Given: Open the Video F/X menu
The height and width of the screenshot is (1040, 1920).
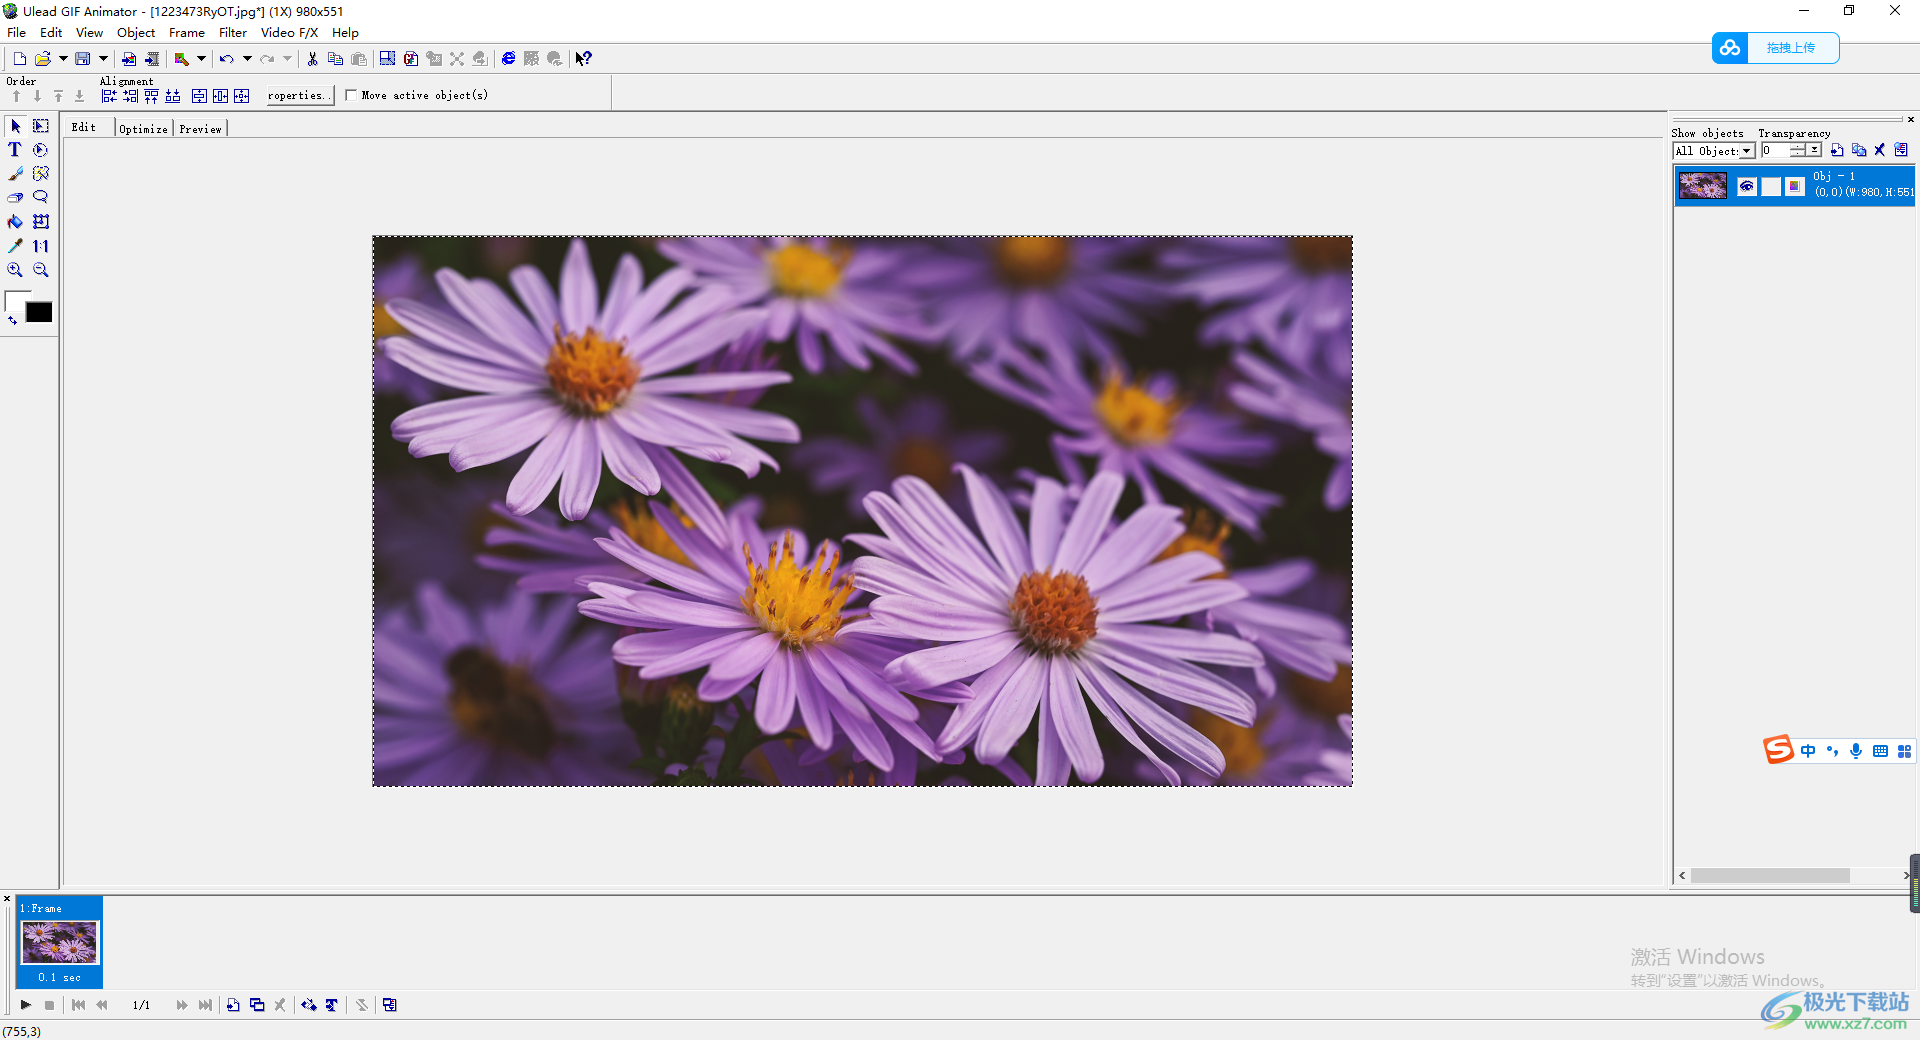Looking at the screenshot, I should tap(289, 33).
